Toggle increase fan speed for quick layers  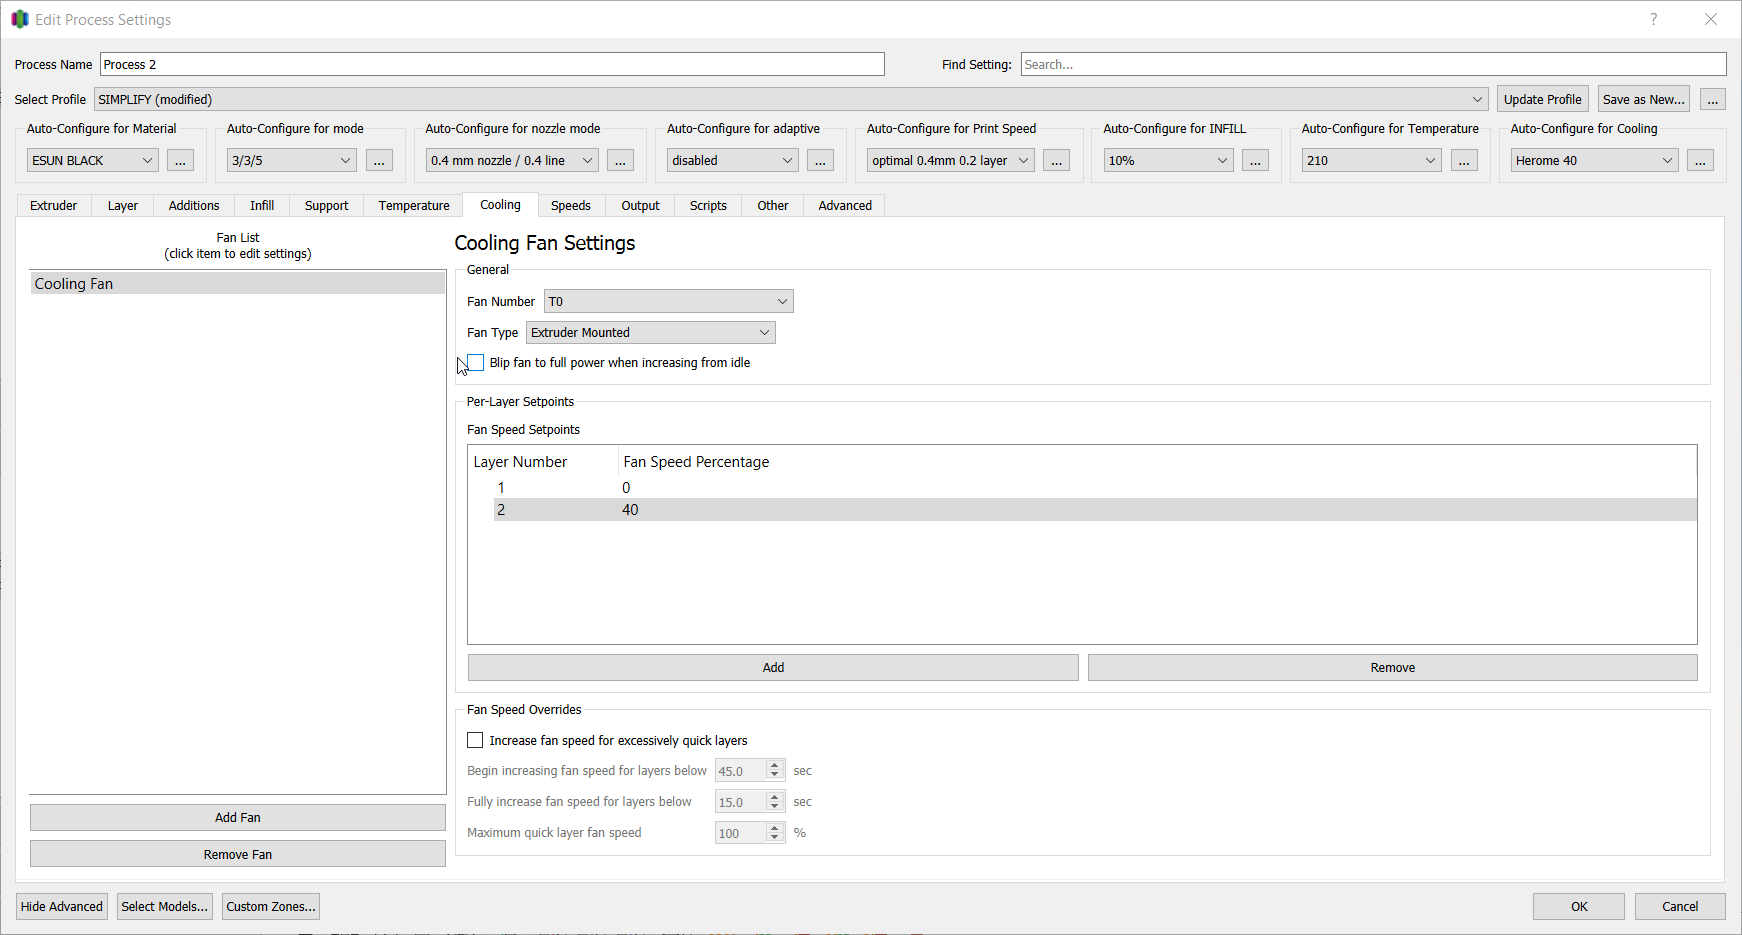[475, 740]
